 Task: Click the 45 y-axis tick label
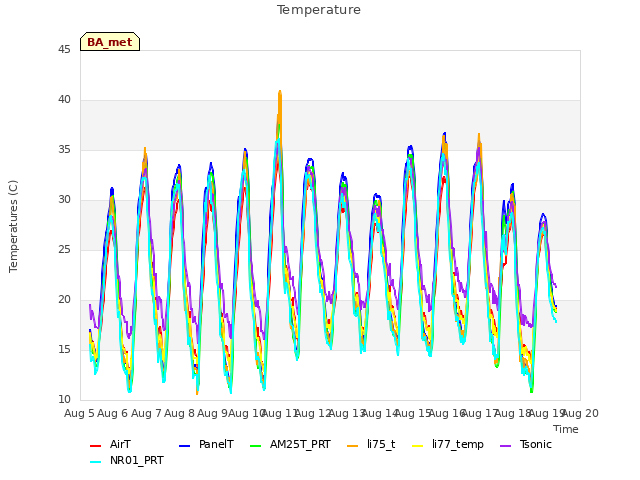[64, 50]
